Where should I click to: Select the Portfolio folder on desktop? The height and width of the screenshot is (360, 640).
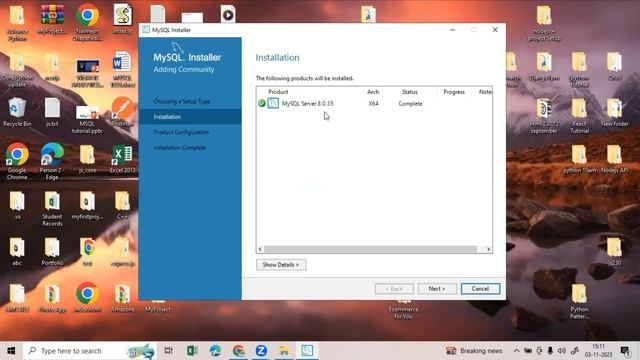52,252
